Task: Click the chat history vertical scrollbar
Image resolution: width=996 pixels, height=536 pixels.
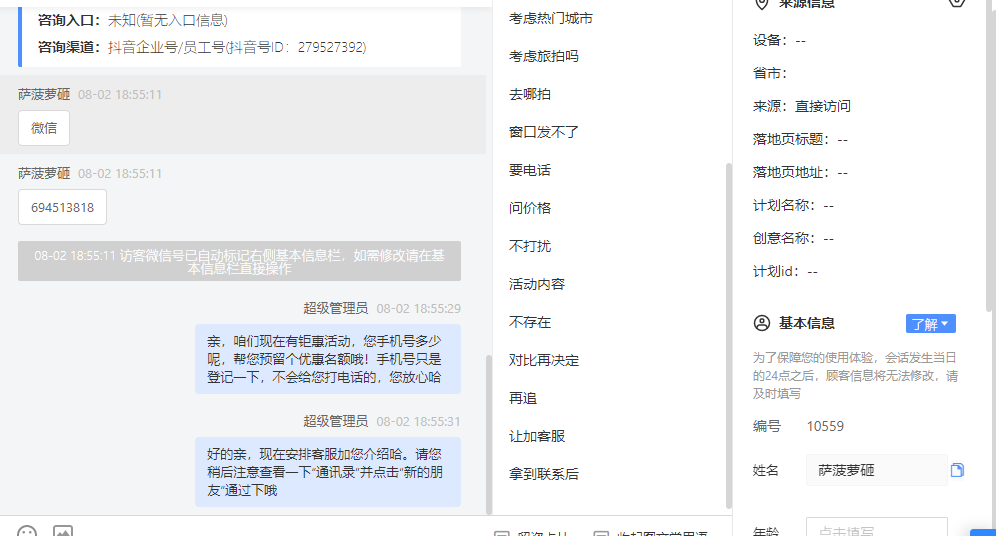Action: [x=488, y=434]
